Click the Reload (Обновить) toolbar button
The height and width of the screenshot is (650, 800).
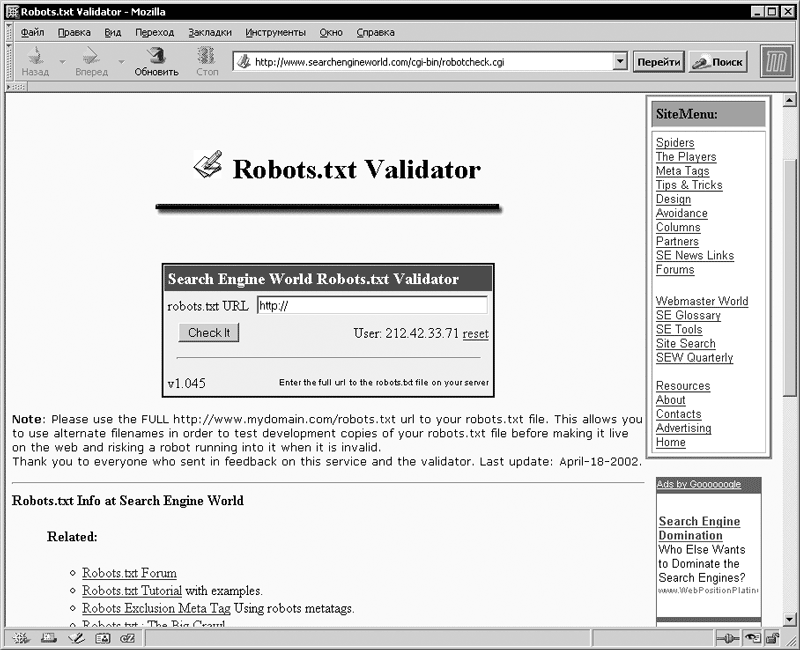click(x=156, y=61)
